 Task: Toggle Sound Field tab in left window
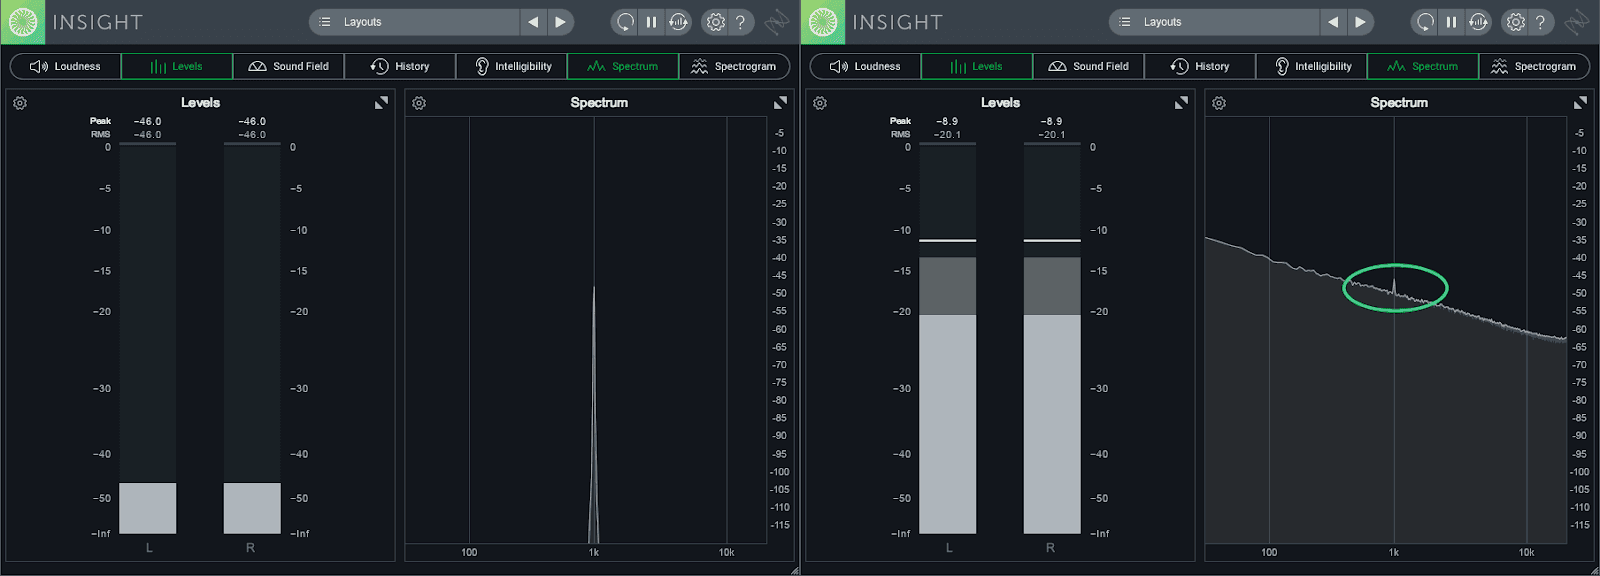(x=288, y=66)
